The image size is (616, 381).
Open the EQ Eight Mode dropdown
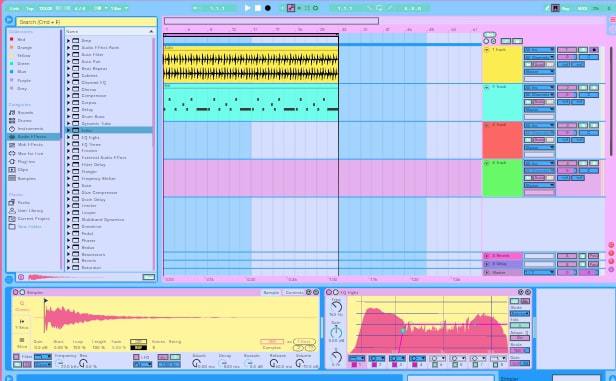coord(519,313)
